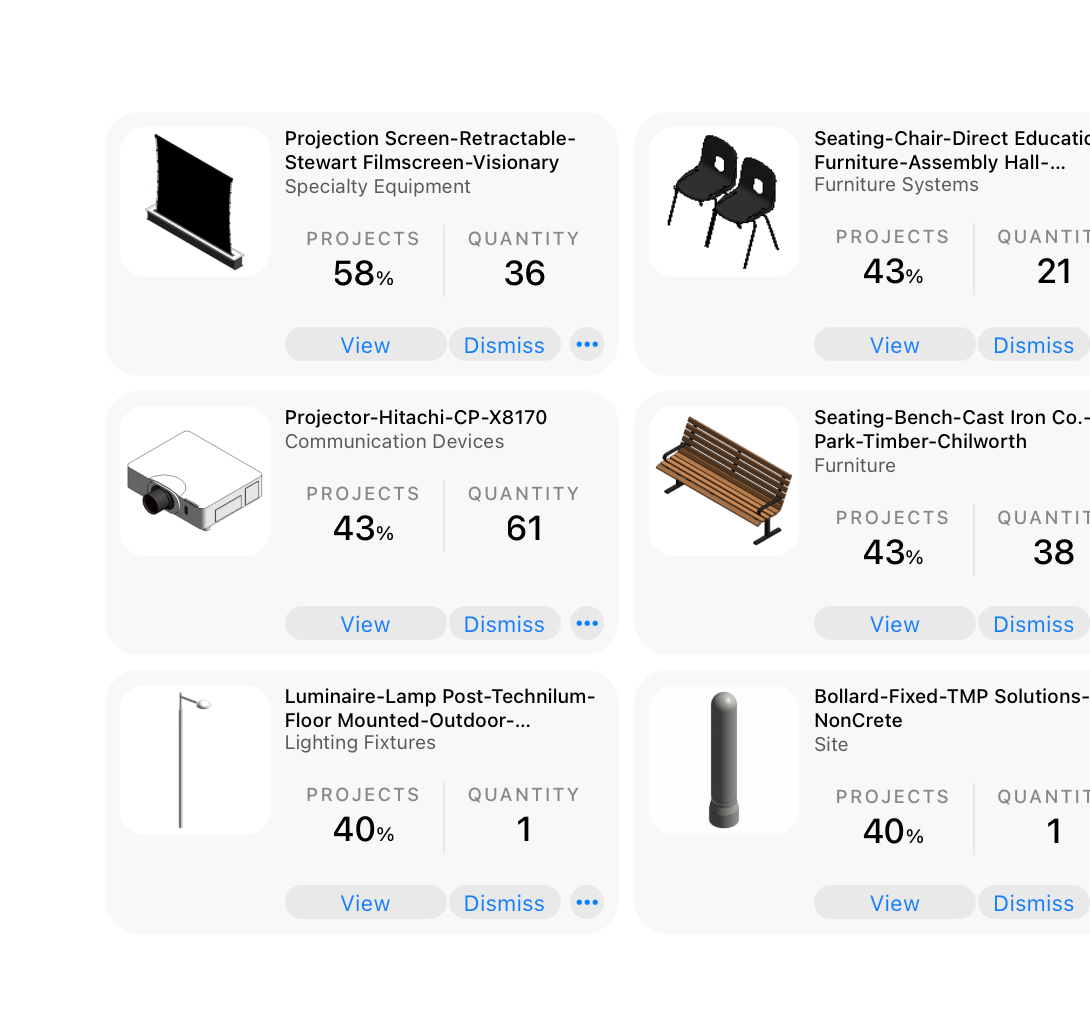View the Projector-Hitachi-CP-X8170 item
This screenshot has height=1016, width=1090.
(366, 623)
